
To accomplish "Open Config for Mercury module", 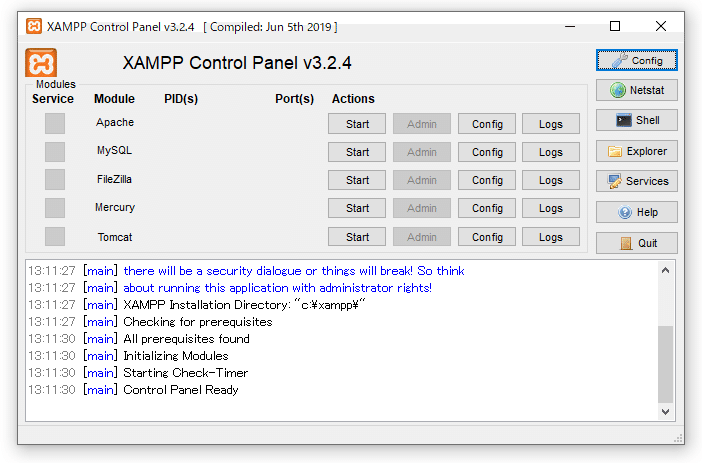I will pos(487,208).
